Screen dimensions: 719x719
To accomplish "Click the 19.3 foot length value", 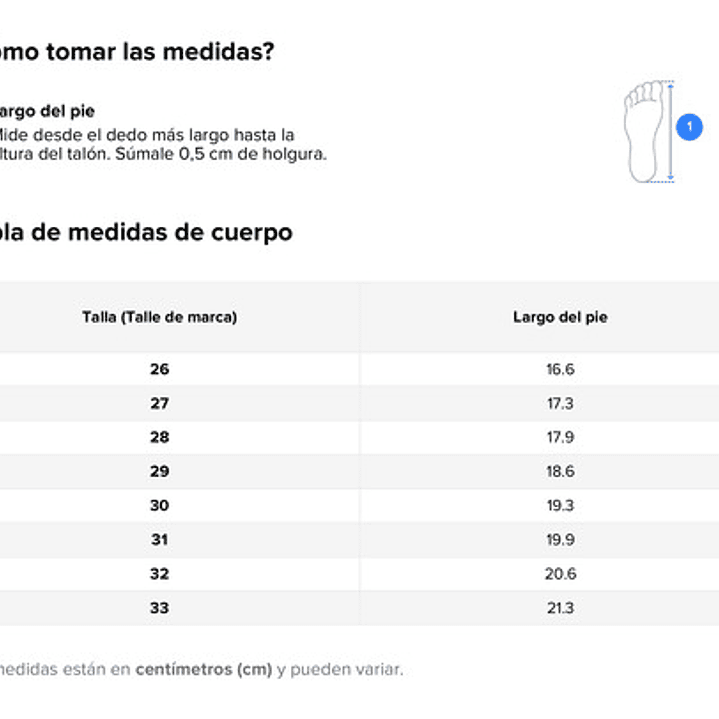I will (x=560, y=505).
